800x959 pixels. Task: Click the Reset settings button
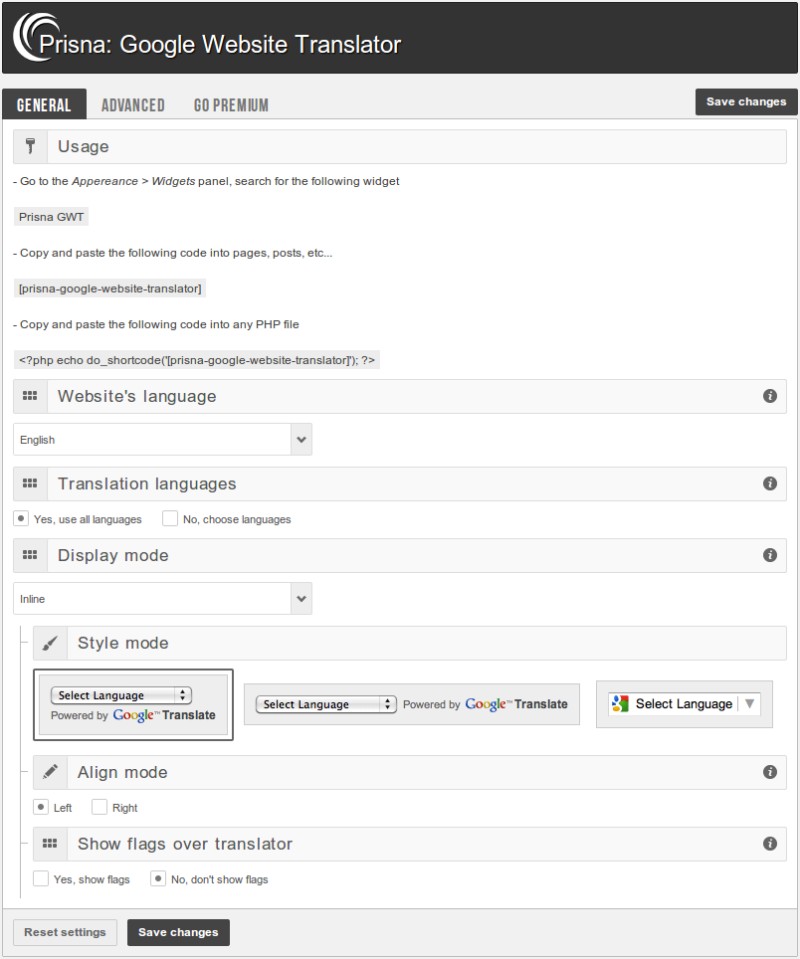[65, 932]
